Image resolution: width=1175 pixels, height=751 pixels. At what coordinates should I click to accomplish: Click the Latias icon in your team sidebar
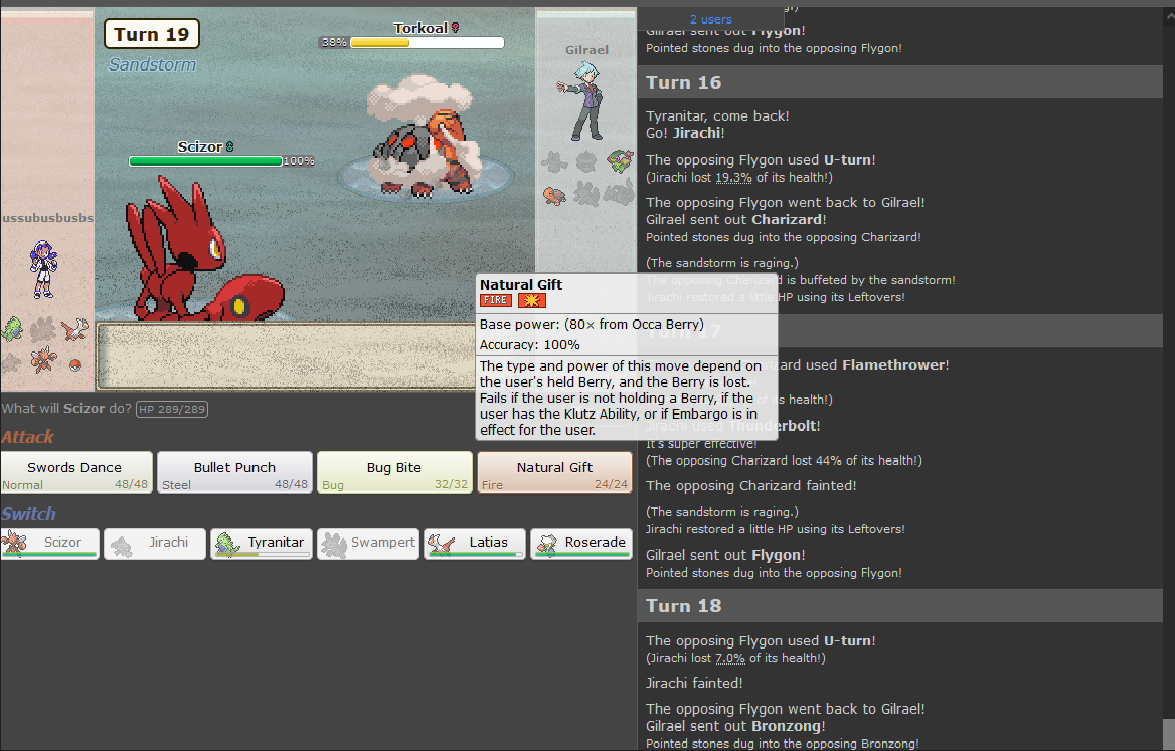75,329
